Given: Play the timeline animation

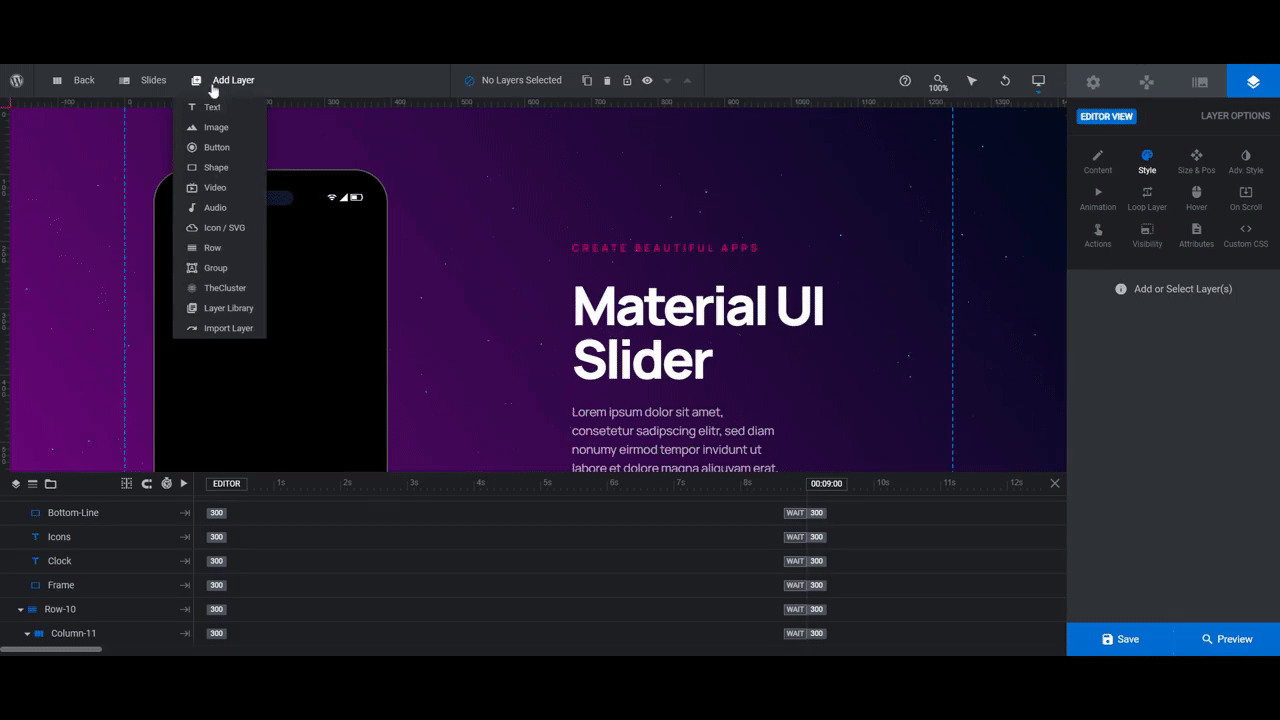Looking at the screenshot, I should tap(184, 484).
